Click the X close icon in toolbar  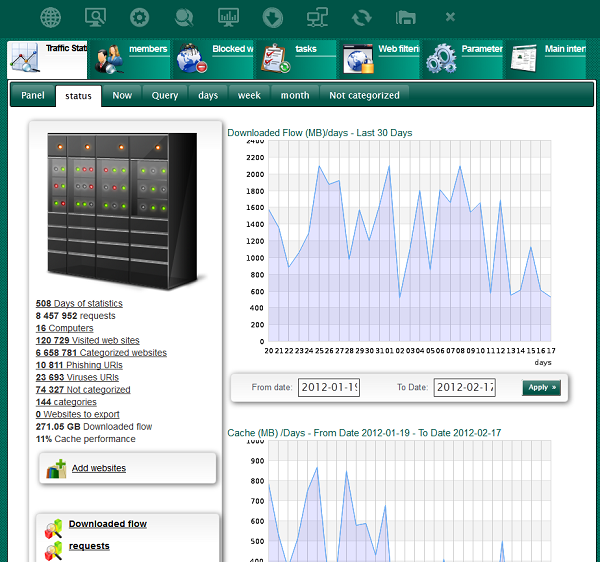(450, 17)
